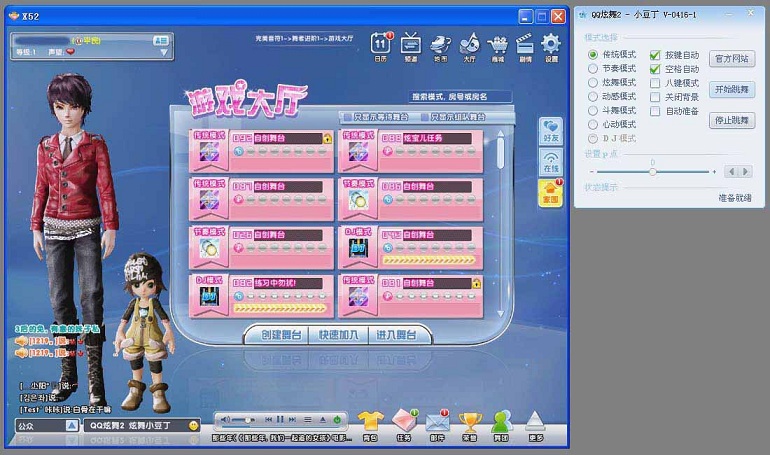The image size is (770, 455).
Task: Open the emoji smiley in chat input
Action: pyautogui.click(x=193, y=426)
